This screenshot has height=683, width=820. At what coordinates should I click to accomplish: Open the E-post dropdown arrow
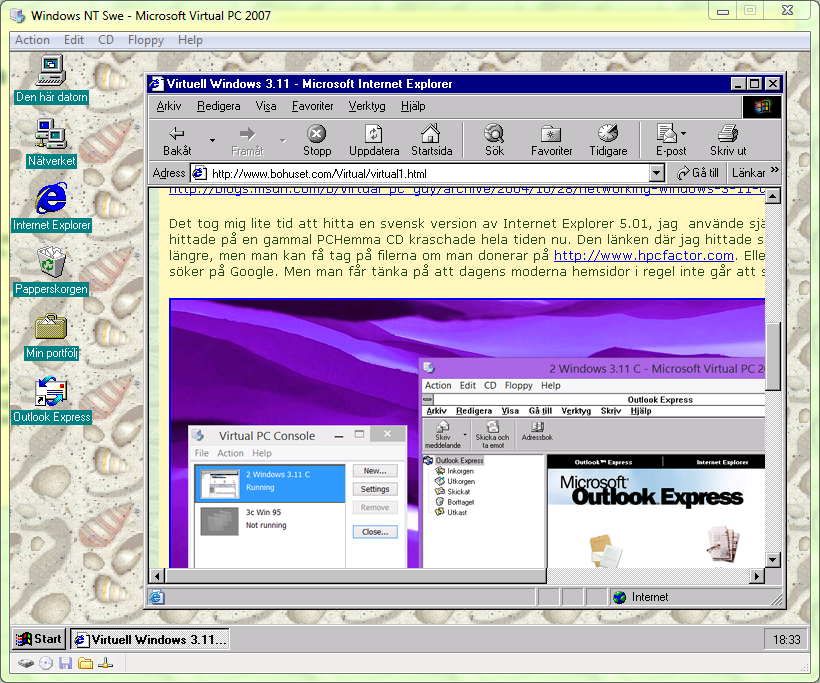click(684, 133)
